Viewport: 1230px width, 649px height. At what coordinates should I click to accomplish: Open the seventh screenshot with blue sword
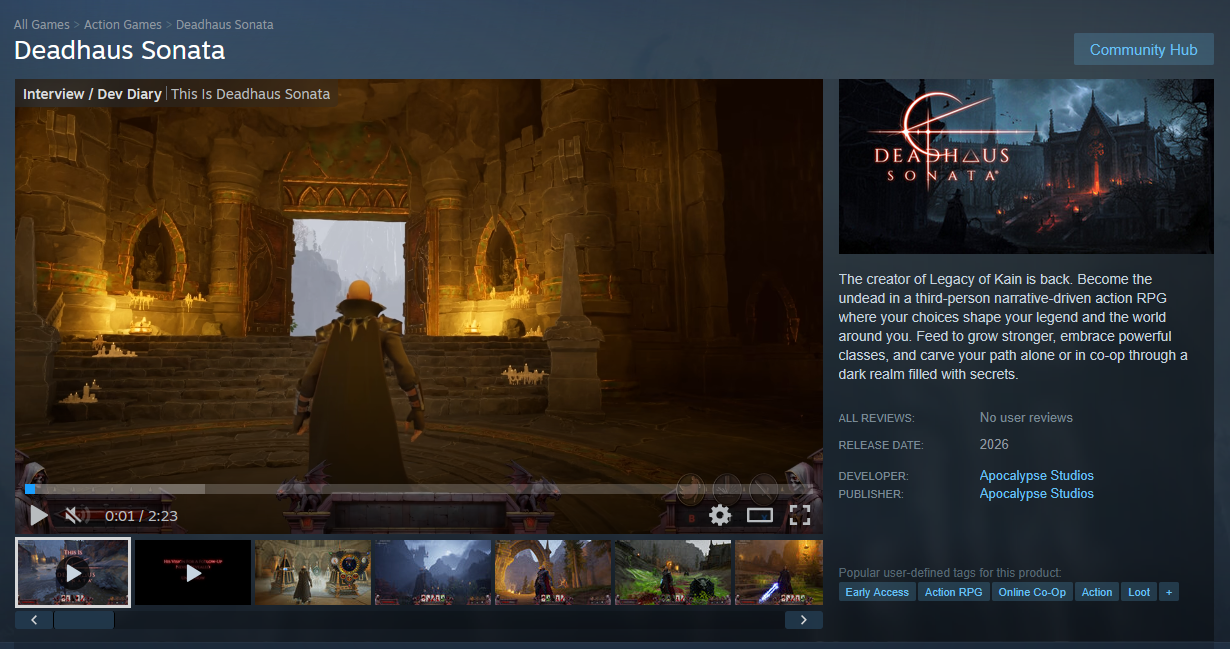pos(779,573)
